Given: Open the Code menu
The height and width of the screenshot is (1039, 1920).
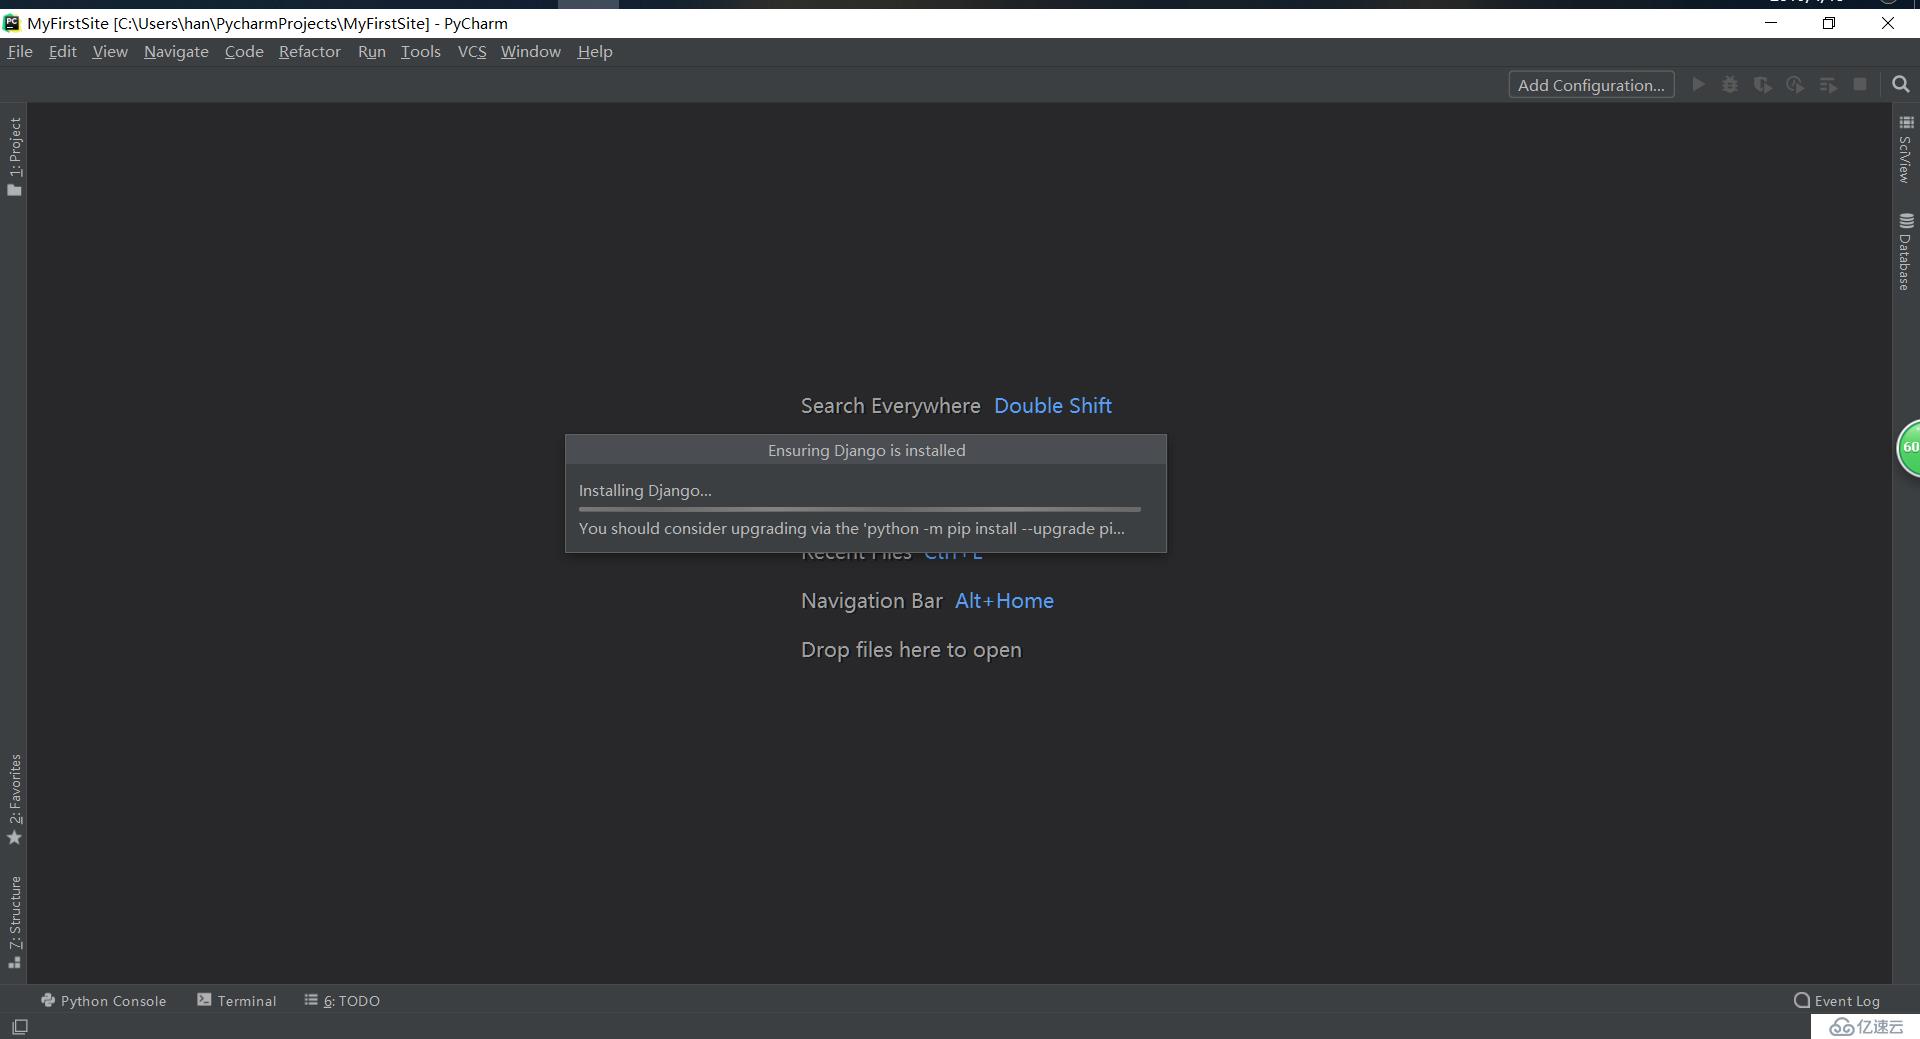Looking at the screenshot, I should pyautogui.click(x=244, y=52).
